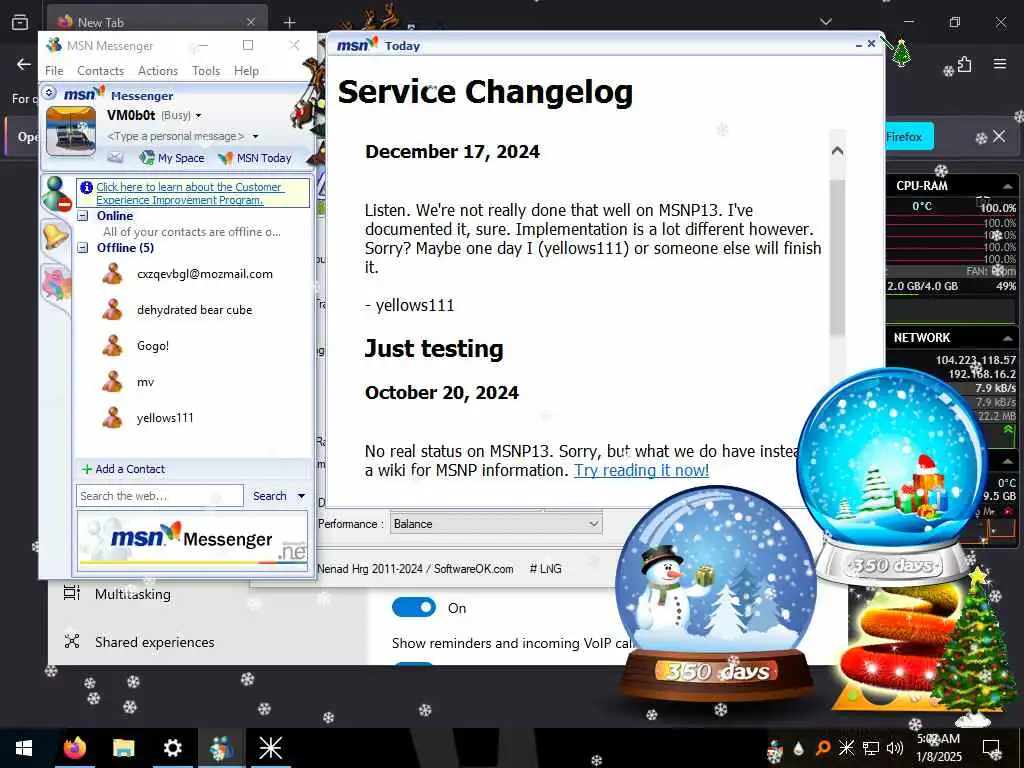Click the blue info icon in the notice

86,187
